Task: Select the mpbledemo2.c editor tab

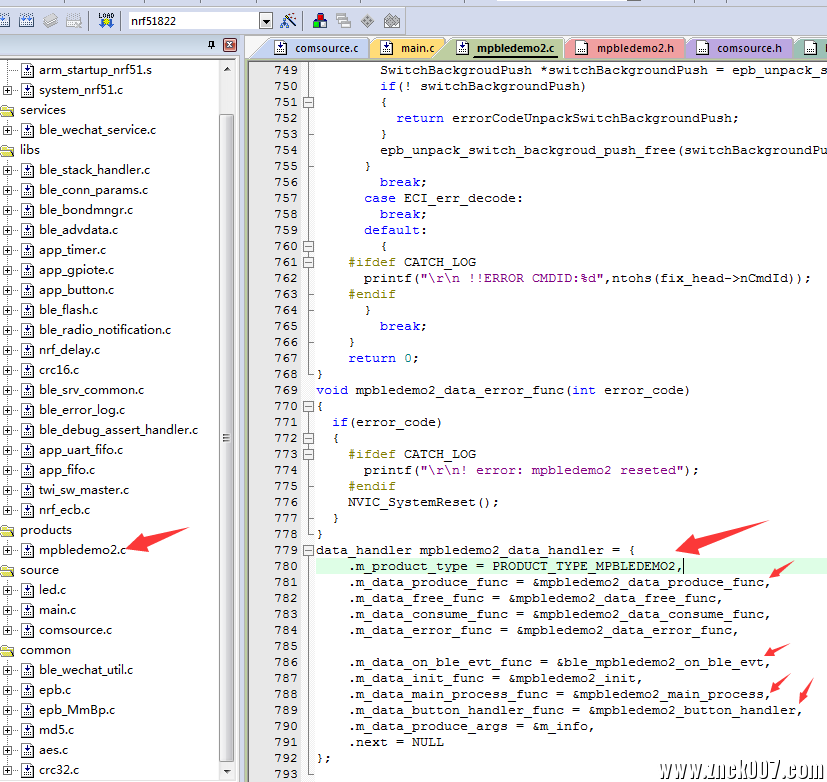Action: (x=506, y=48)
